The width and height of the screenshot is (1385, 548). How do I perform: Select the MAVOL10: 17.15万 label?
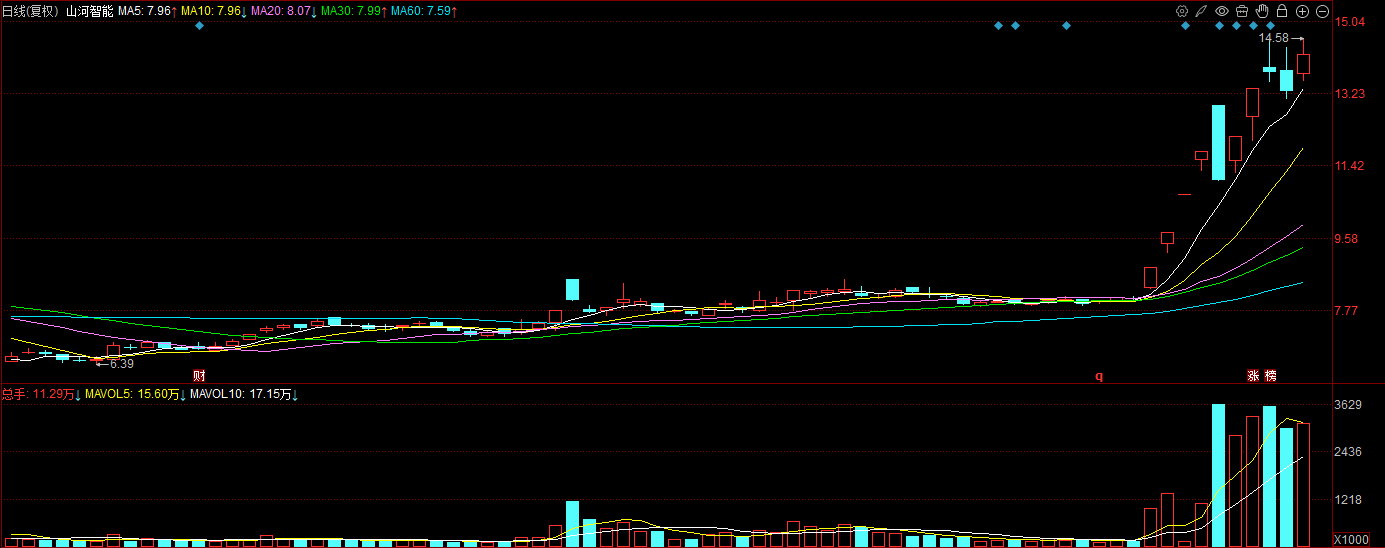(245, 395)
